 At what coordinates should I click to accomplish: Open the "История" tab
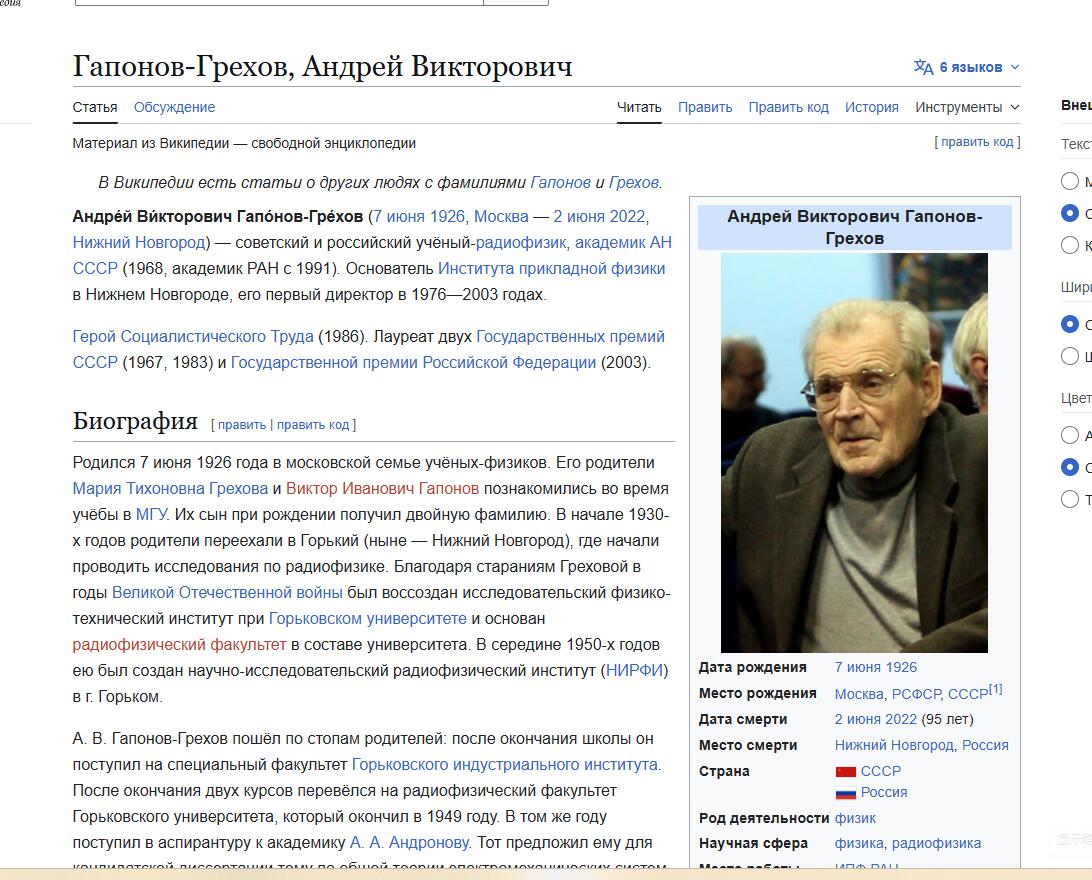(871, 107)
